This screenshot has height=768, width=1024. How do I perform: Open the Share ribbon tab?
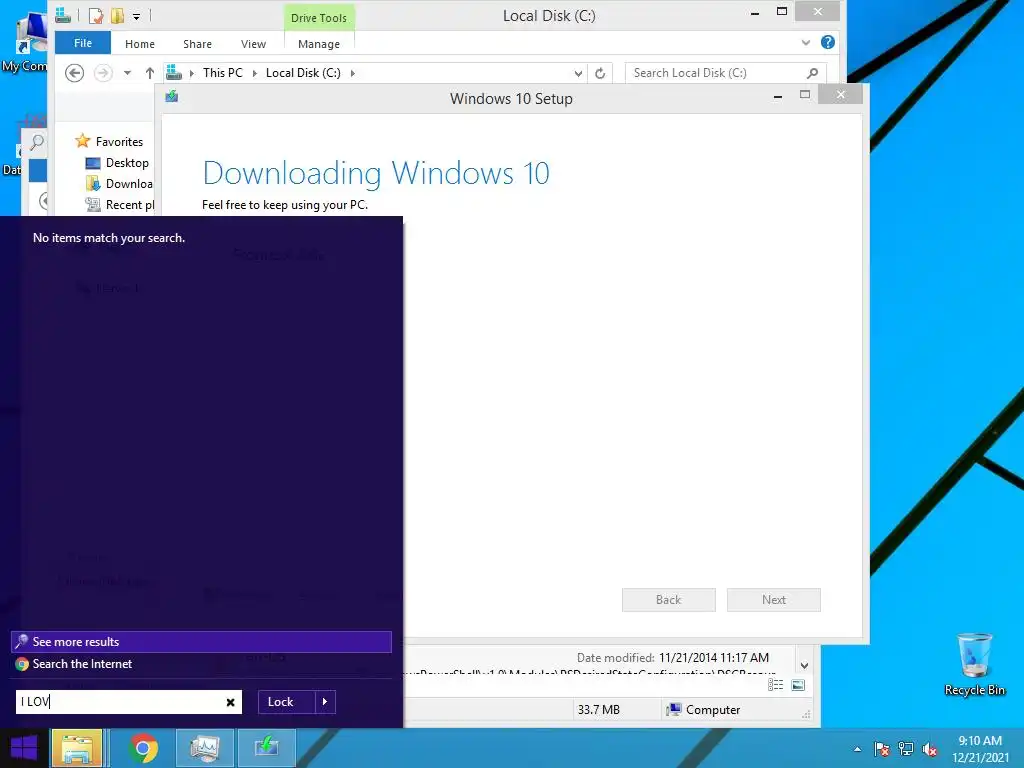(x=197, y=44)
